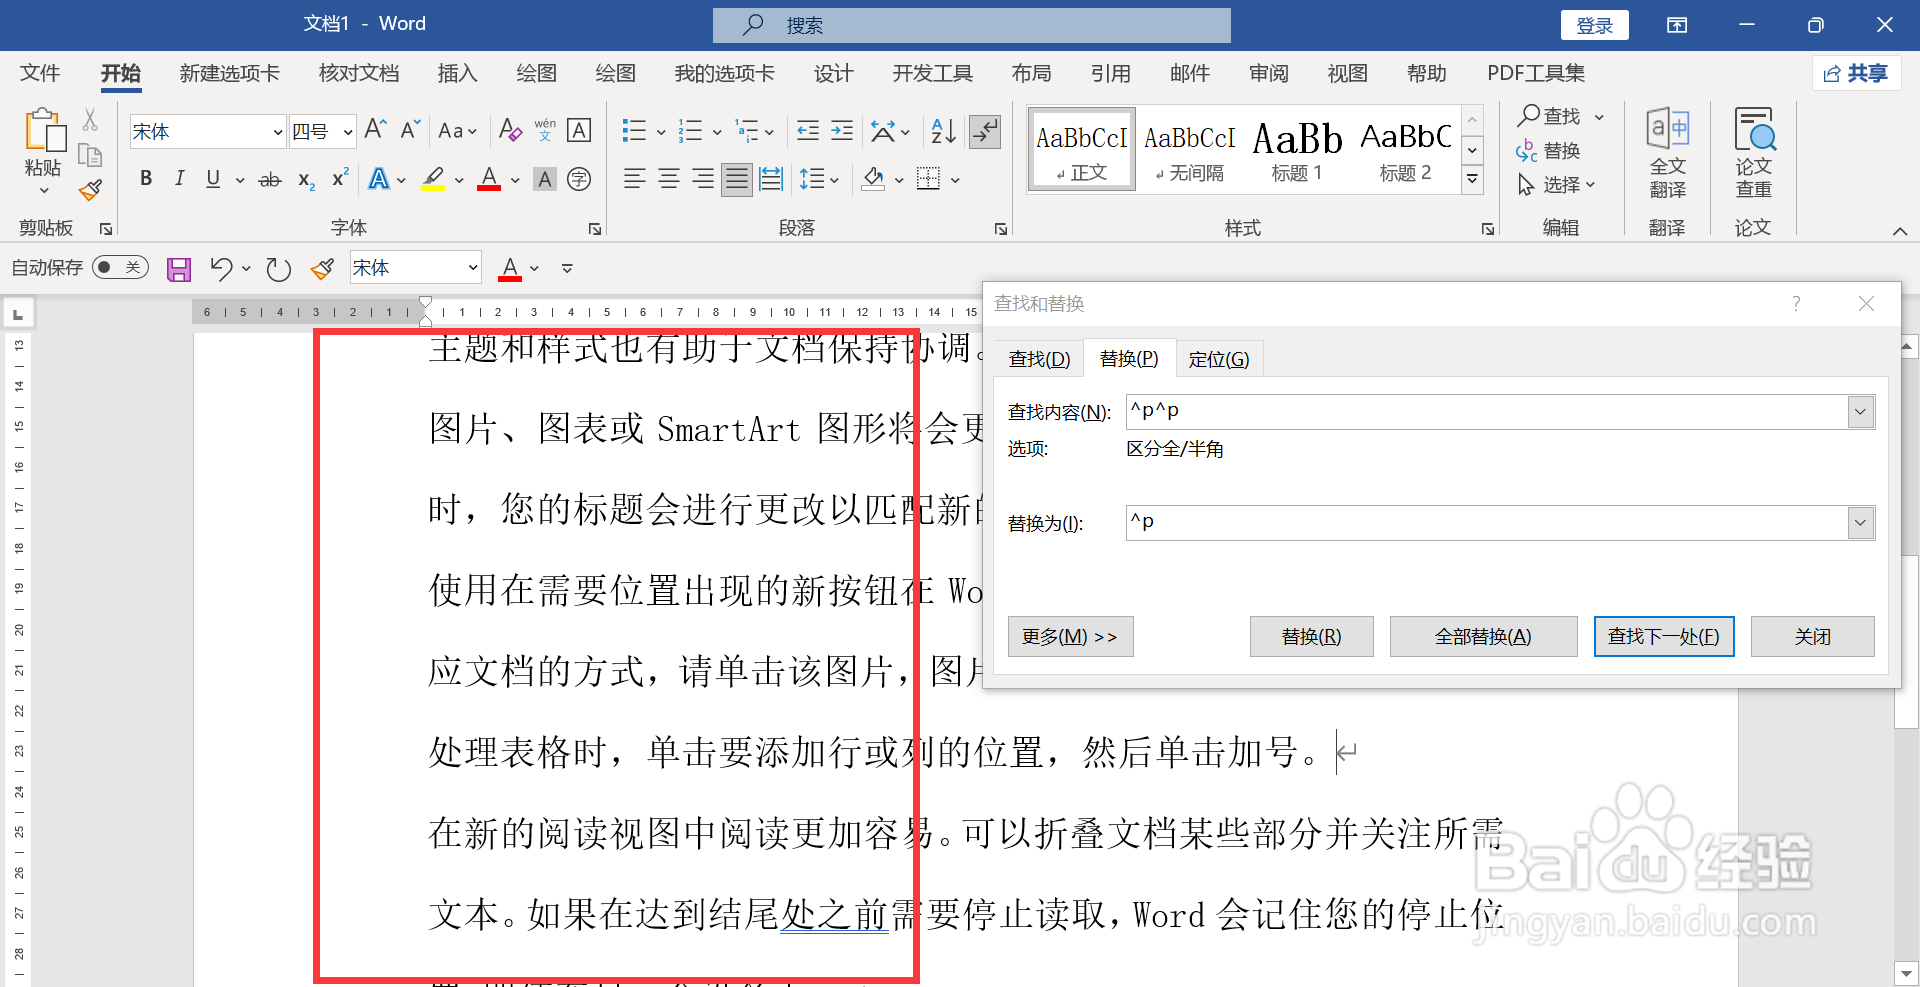This screenshot has width=1920, height=987.
Task: Switch to the Find tab in dialog
Action: point(1039,359)
